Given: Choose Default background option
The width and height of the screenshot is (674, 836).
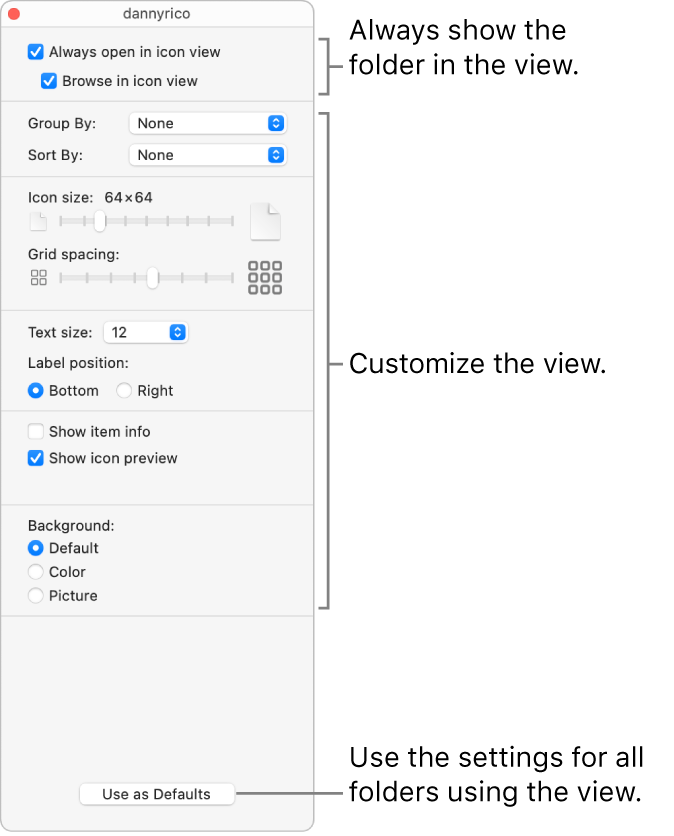Looking at the screenshot, I should (x=36, y=548).
